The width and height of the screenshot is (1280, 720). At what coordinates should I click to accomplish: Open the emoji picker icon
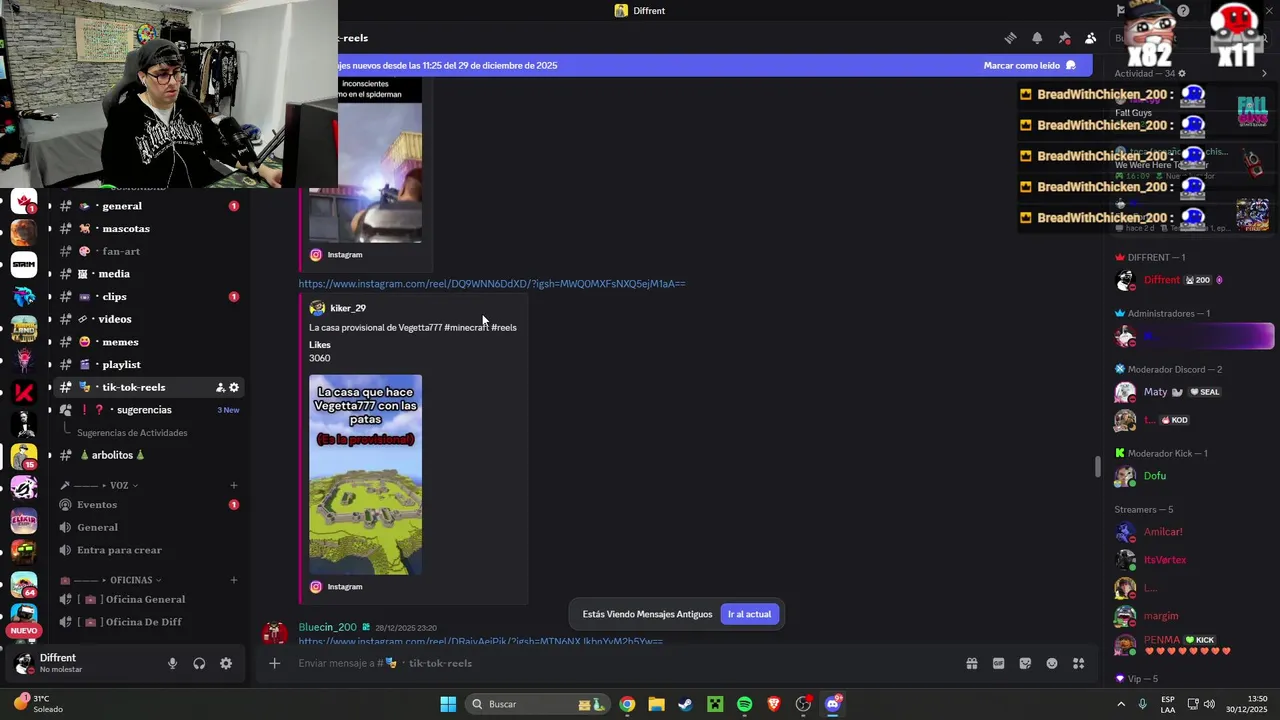pyautogui.click(x=1052, y=663)
